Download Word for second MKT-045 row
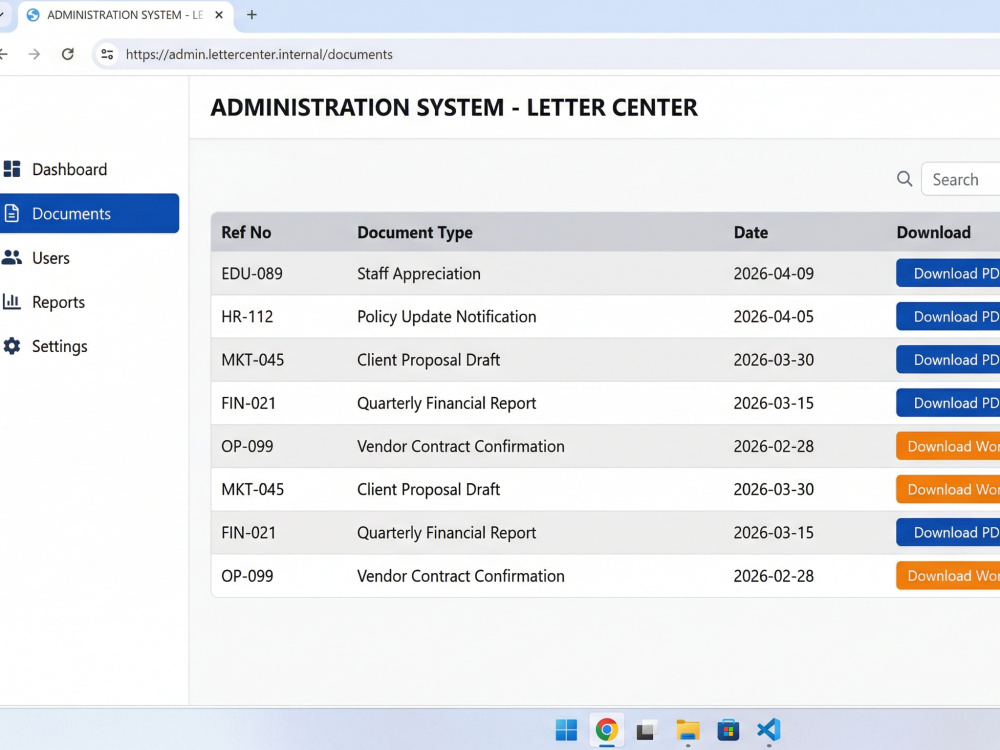The width and height of the screenshot is (1000, 750). click(948, 489)
